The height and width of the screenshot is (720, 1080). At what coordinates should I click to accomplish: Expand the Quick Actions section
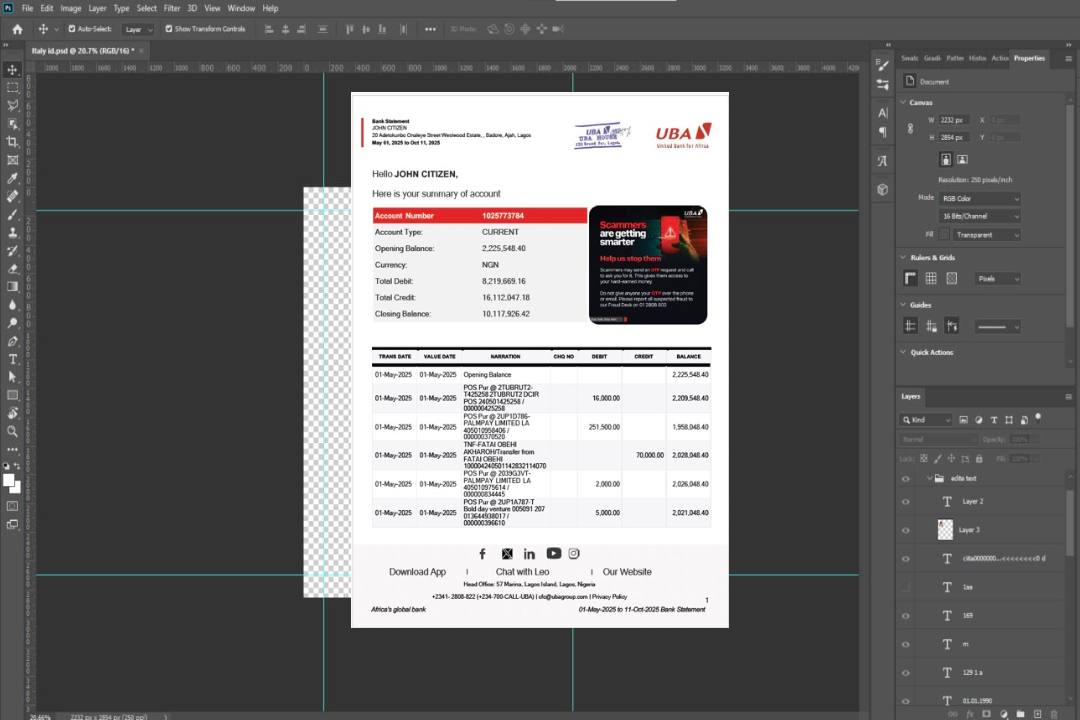pyautogui.click(x=903, y=352)
